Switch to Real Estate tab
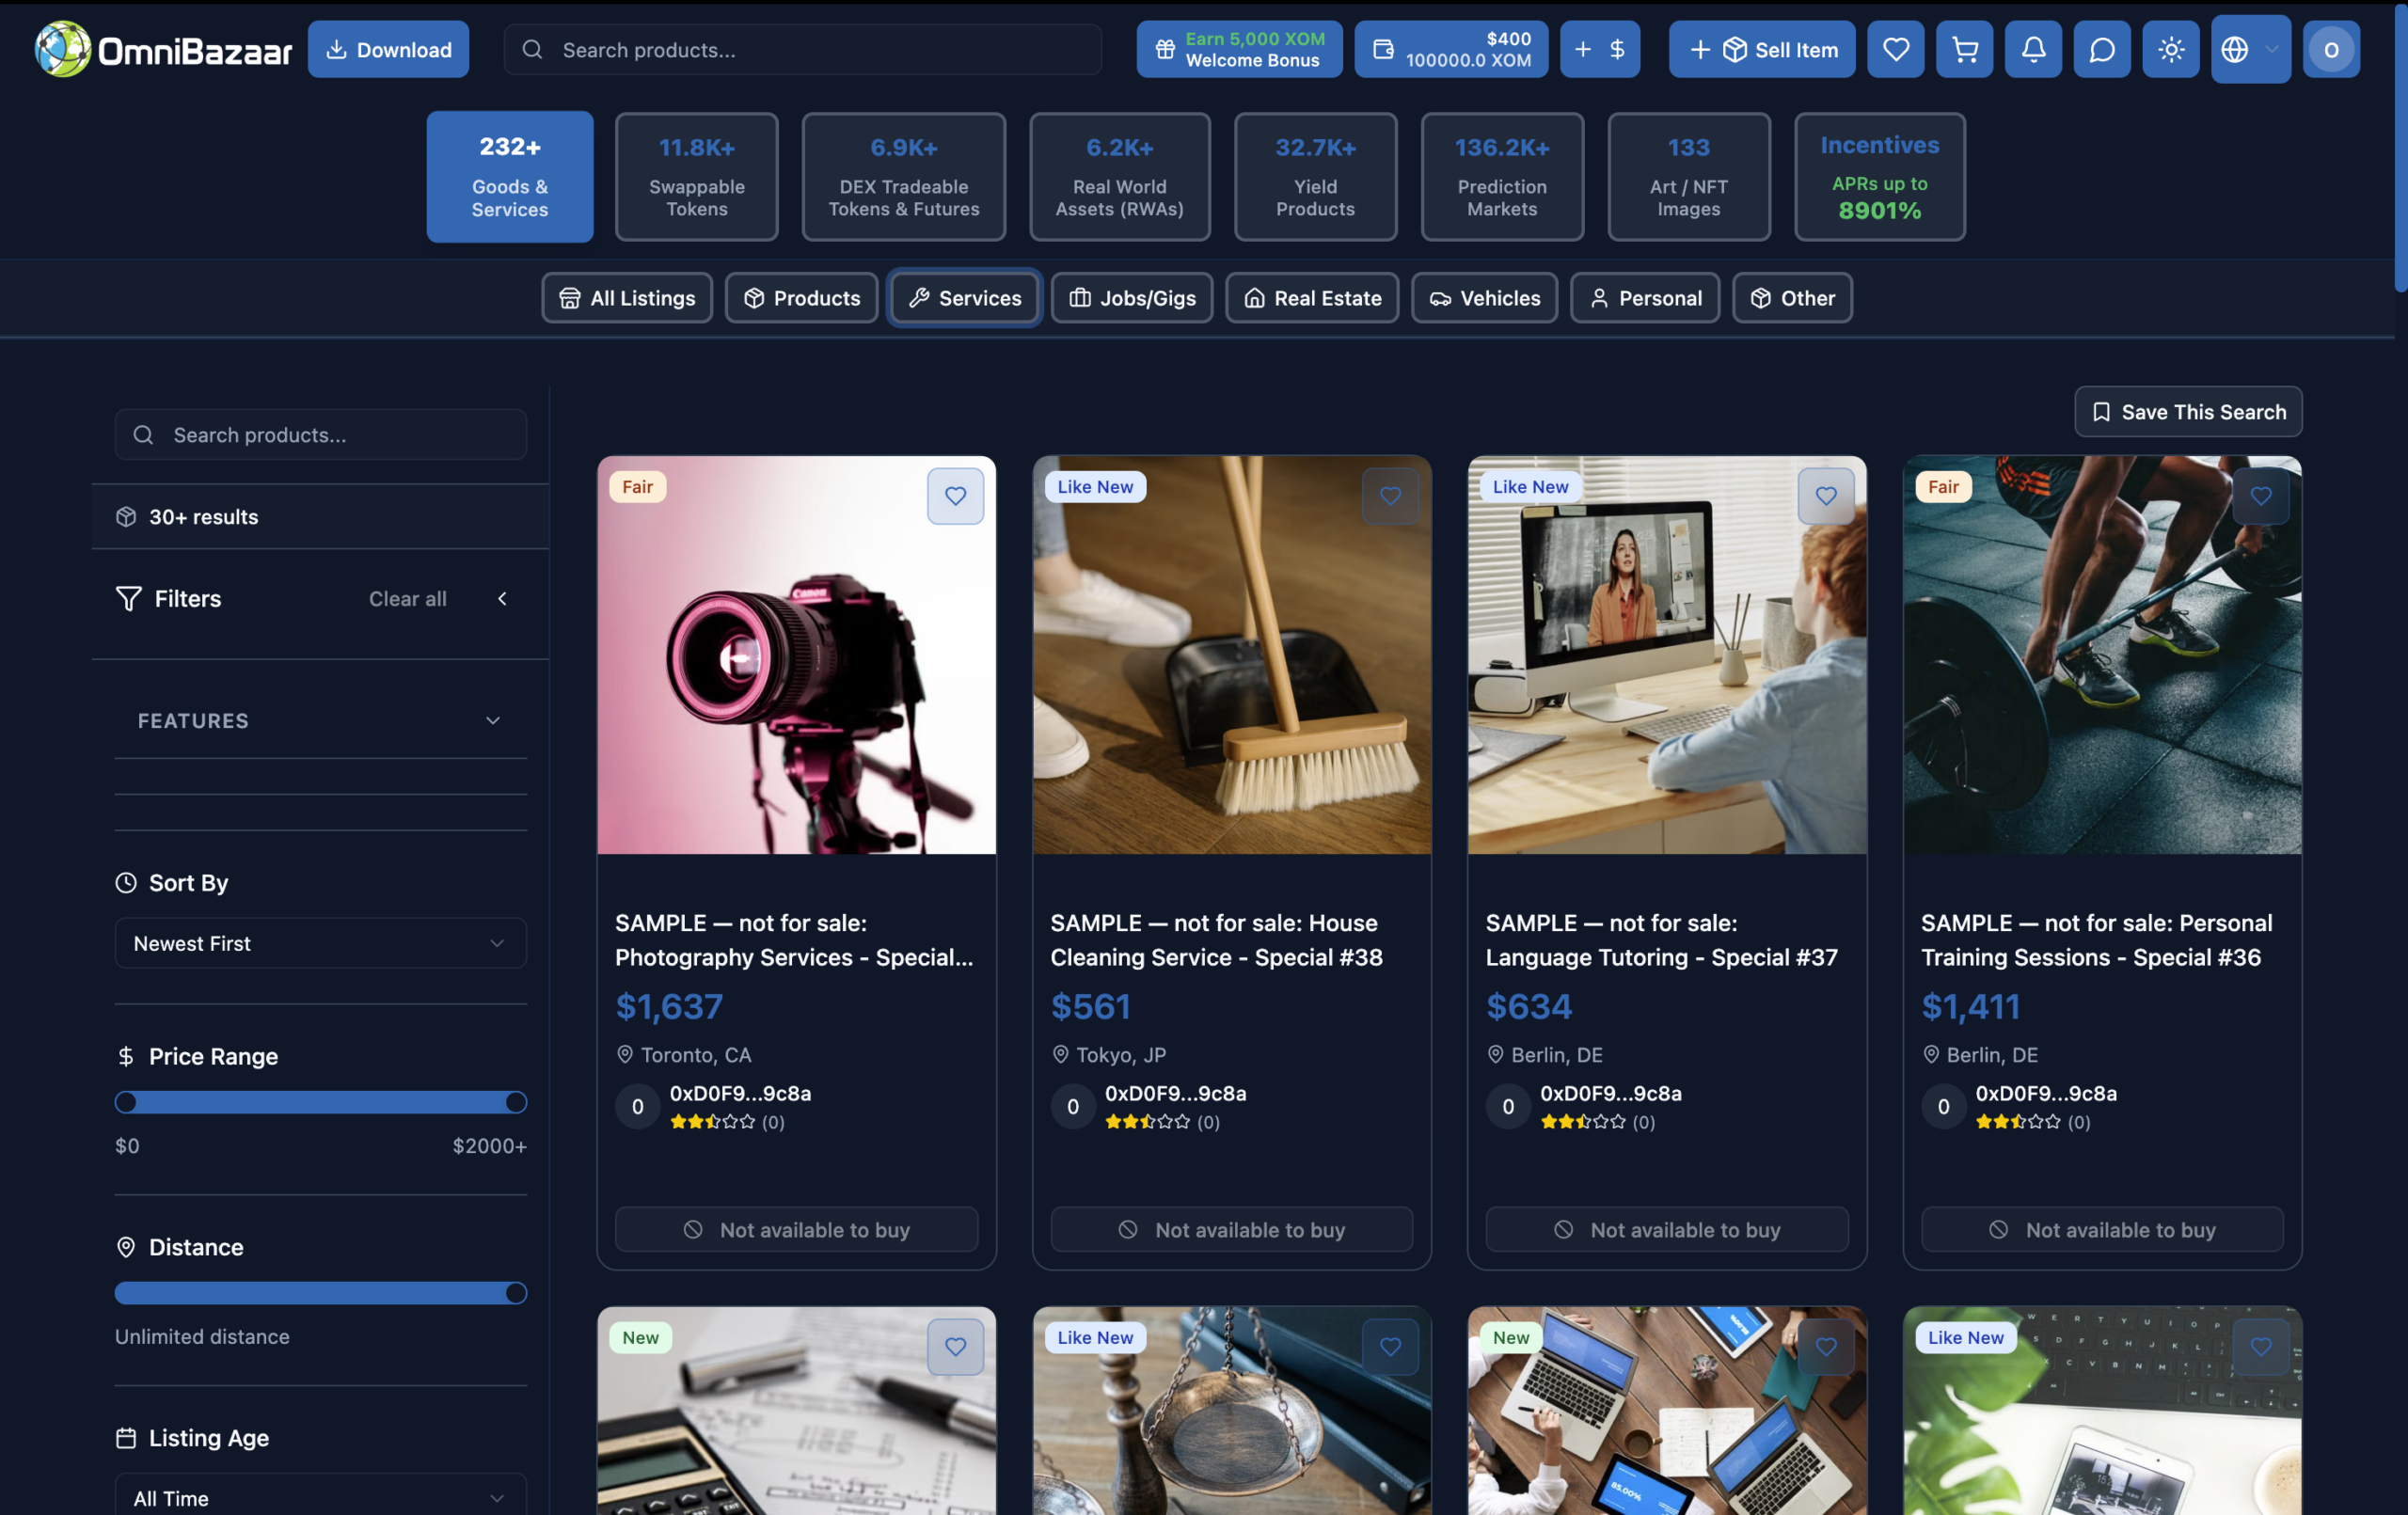Screen dimensions: 2408x1515 (x=1312, y=298)
